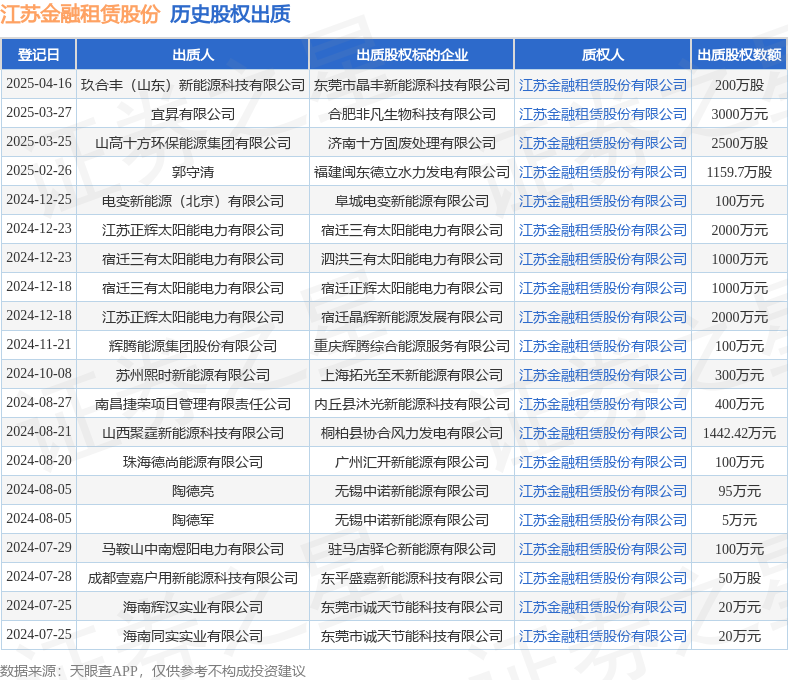This screenshot has height=680, width=788.
Task: Click pledgee link in the 2025-03-27 row
Action: pos(603,114)
